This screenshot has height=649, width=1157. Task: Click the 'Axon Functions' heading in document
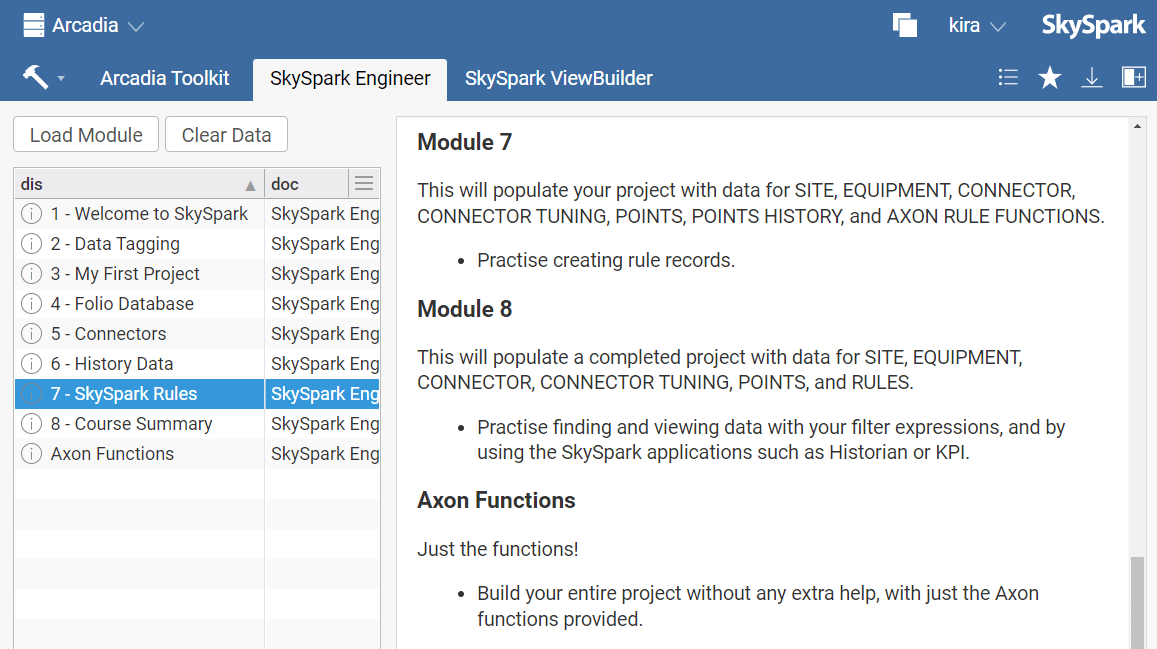tap(496, 500)
